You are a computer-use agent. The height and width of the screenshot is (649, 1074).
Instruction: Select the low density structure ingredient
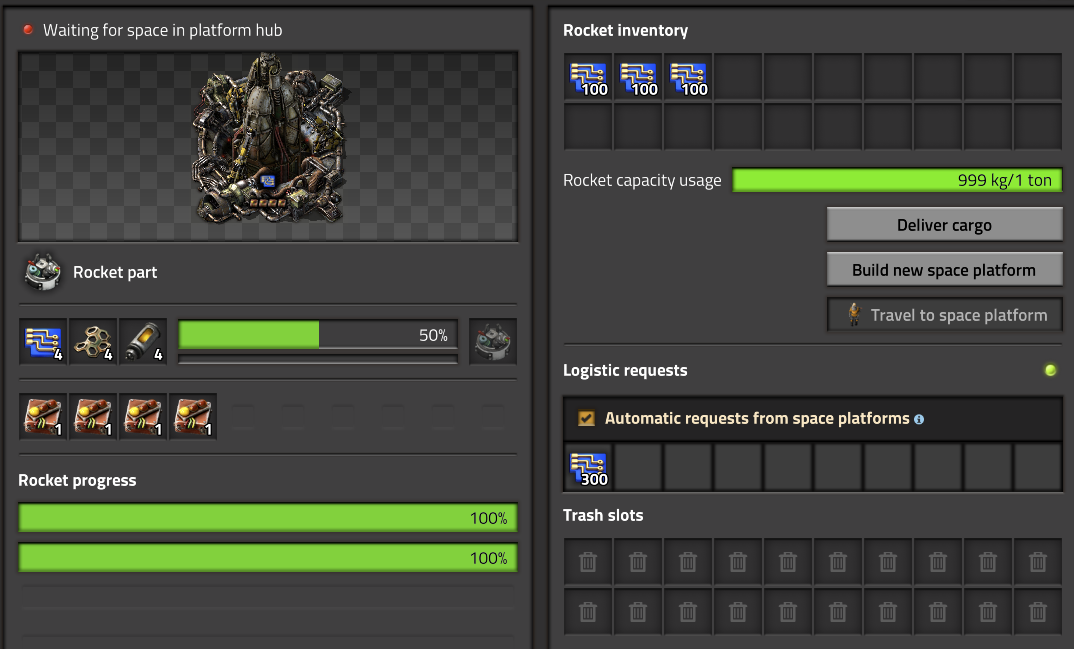tap(93, 342)
